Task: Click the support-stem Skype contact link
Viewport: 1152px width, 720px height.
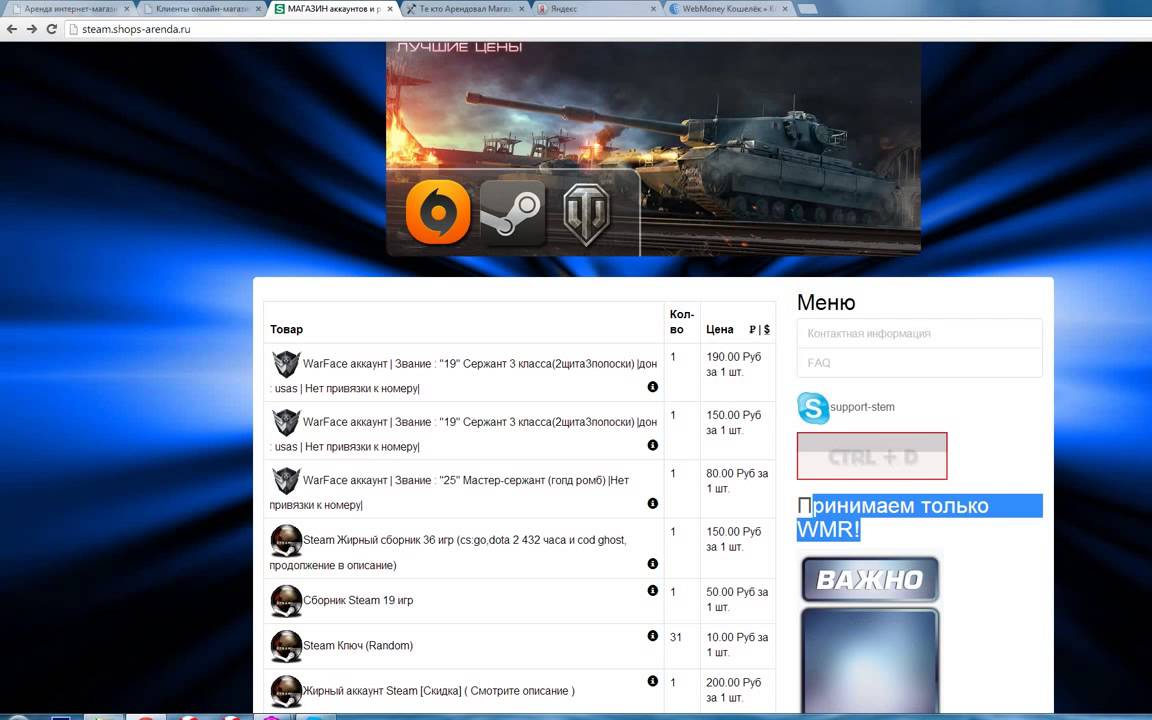Action: [x=862, y=407]
